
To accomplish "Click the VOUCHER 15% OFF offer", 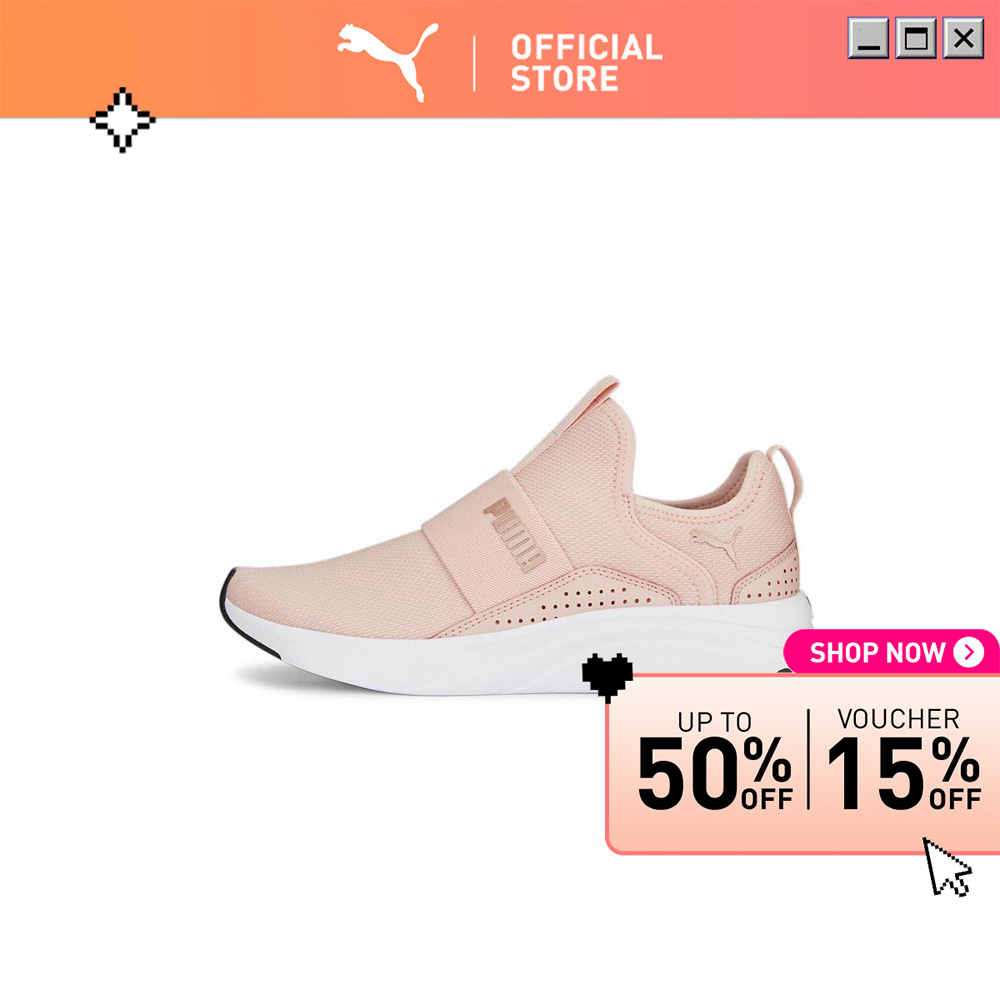I will click(x=903, y=759).
